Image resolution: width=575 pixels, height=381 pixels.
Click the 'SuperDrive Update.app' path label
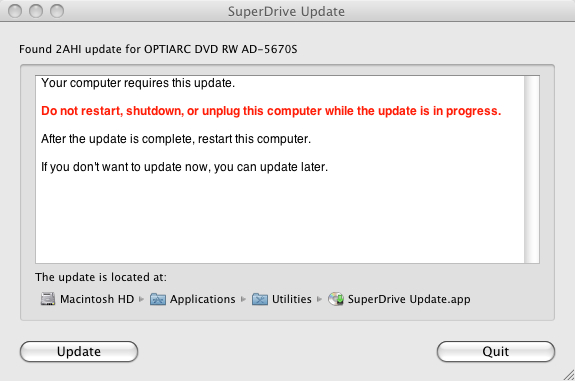[x=409, y=300]
